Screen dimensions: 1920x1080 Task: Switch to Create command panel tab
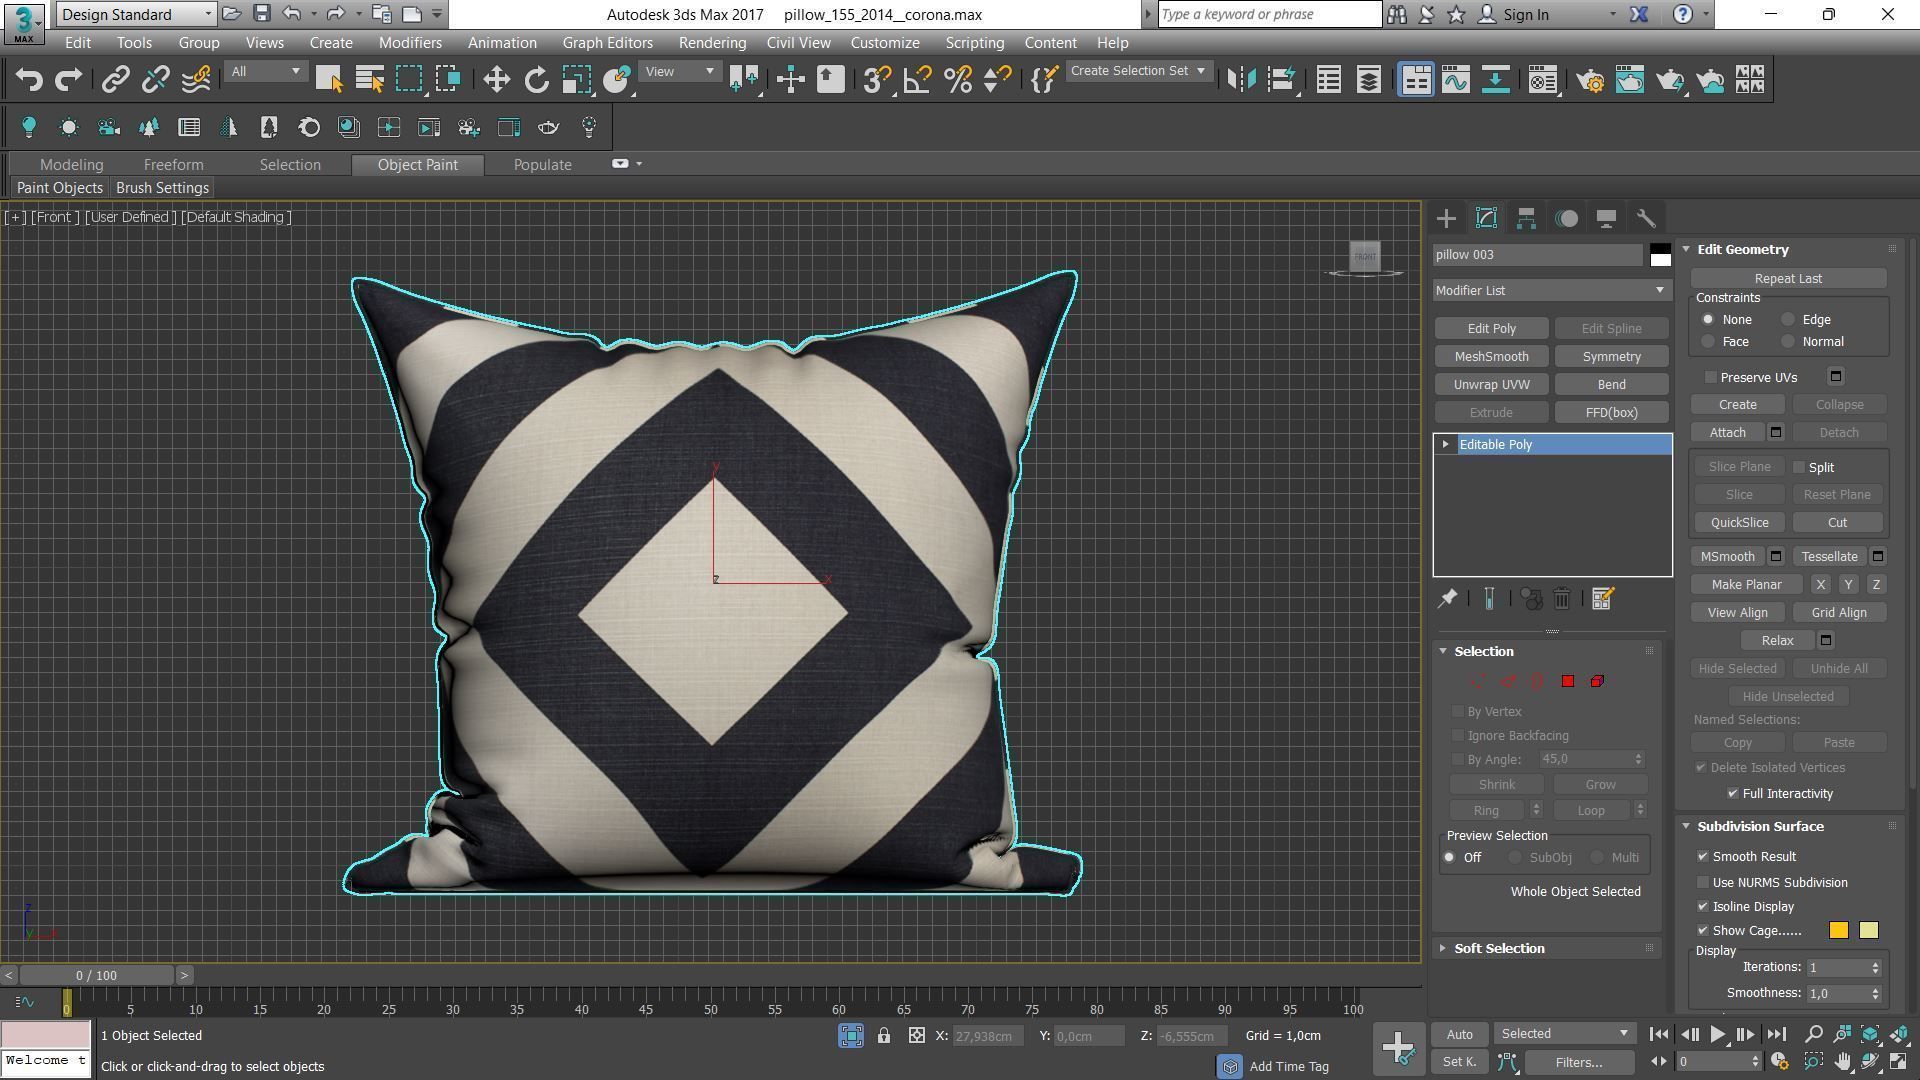pyautogui.click(x=1446, y=218)
